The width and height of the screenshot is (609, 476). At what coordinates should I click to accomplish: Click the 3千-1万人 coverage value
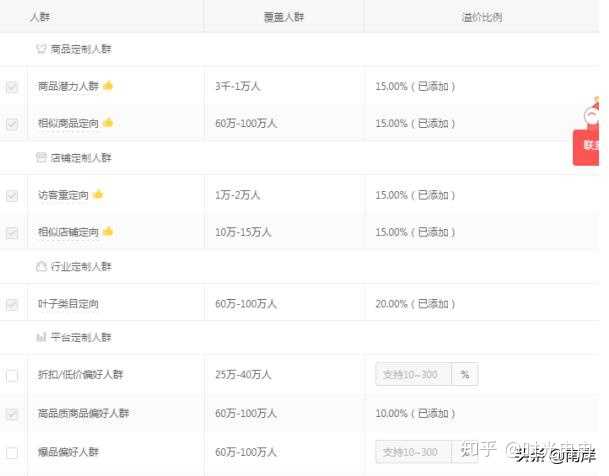point(238,86)
